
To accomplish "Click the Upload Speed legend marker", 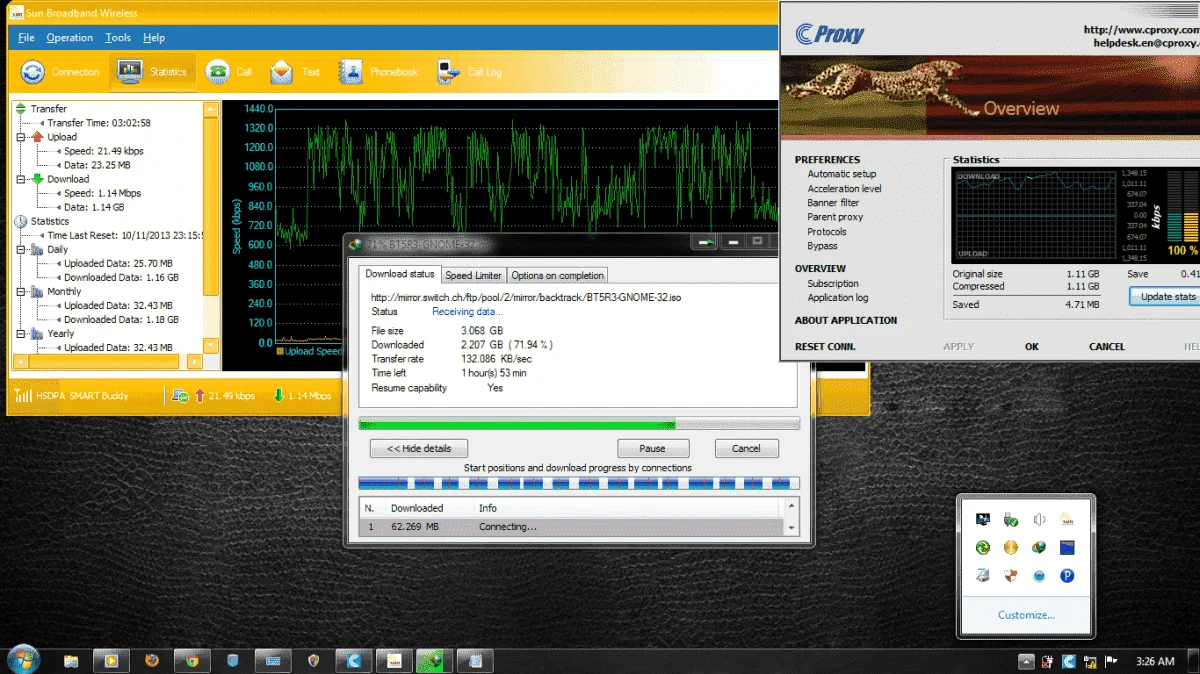I will tap(280, 351).
